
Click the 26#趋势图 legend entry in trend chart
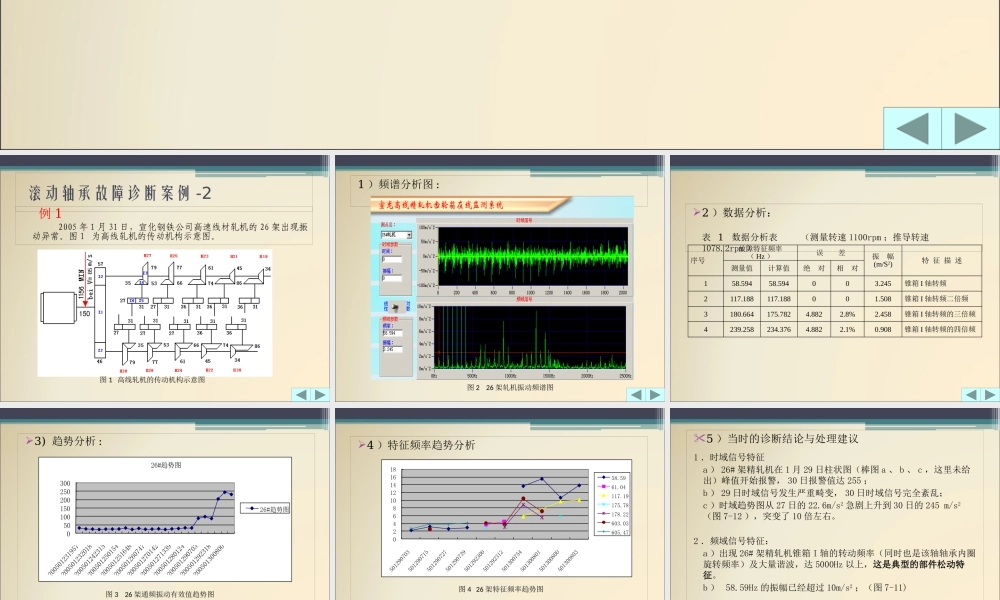[265, 509]
